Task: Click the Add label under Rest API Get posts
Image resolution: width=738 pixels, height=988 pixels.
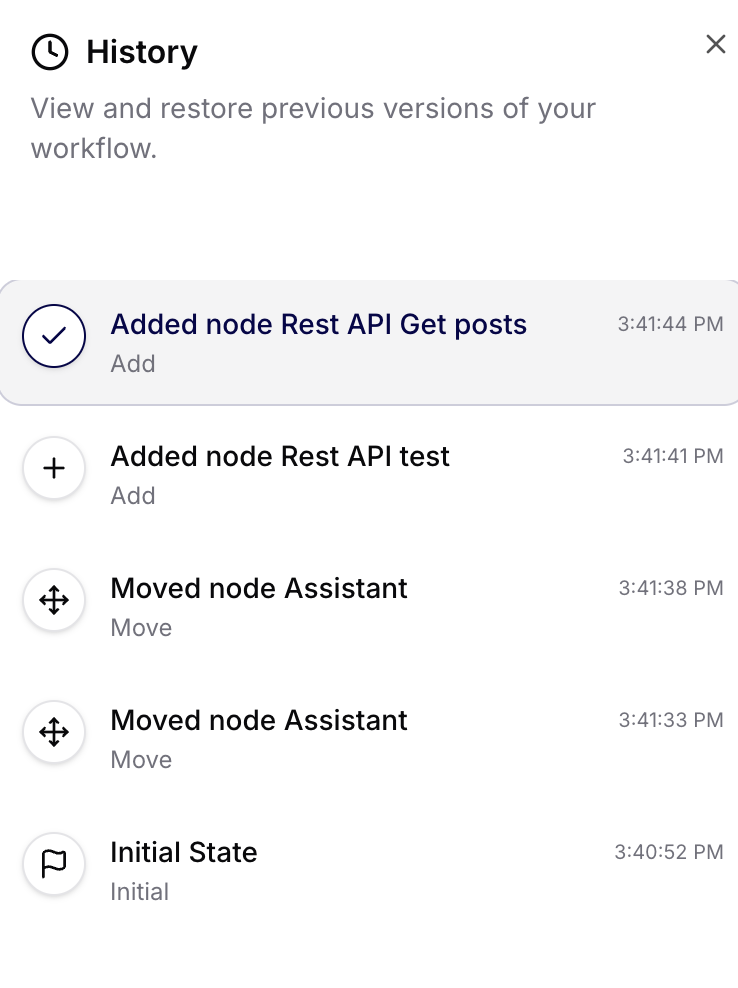Action: 133,364
